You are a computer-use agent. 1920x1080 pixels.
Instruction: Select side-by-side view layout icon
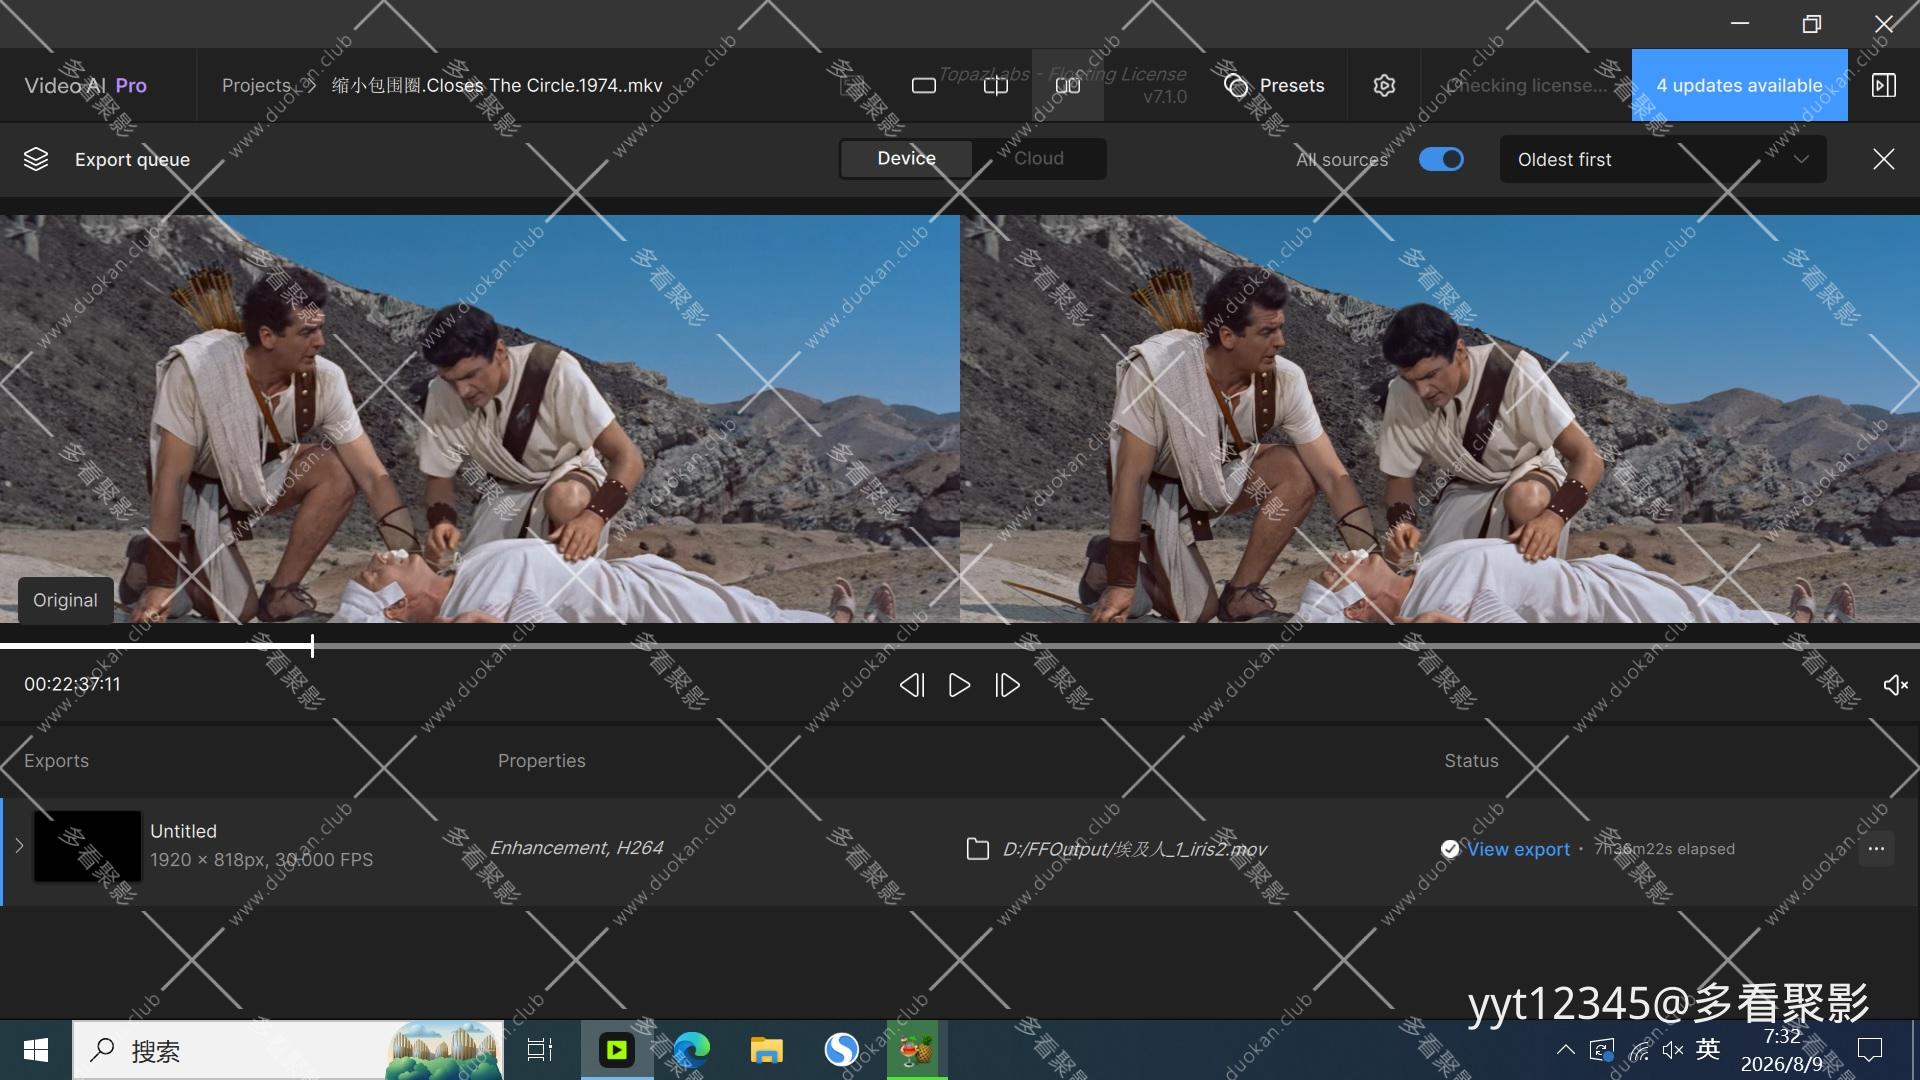(x=1068, y=86)
